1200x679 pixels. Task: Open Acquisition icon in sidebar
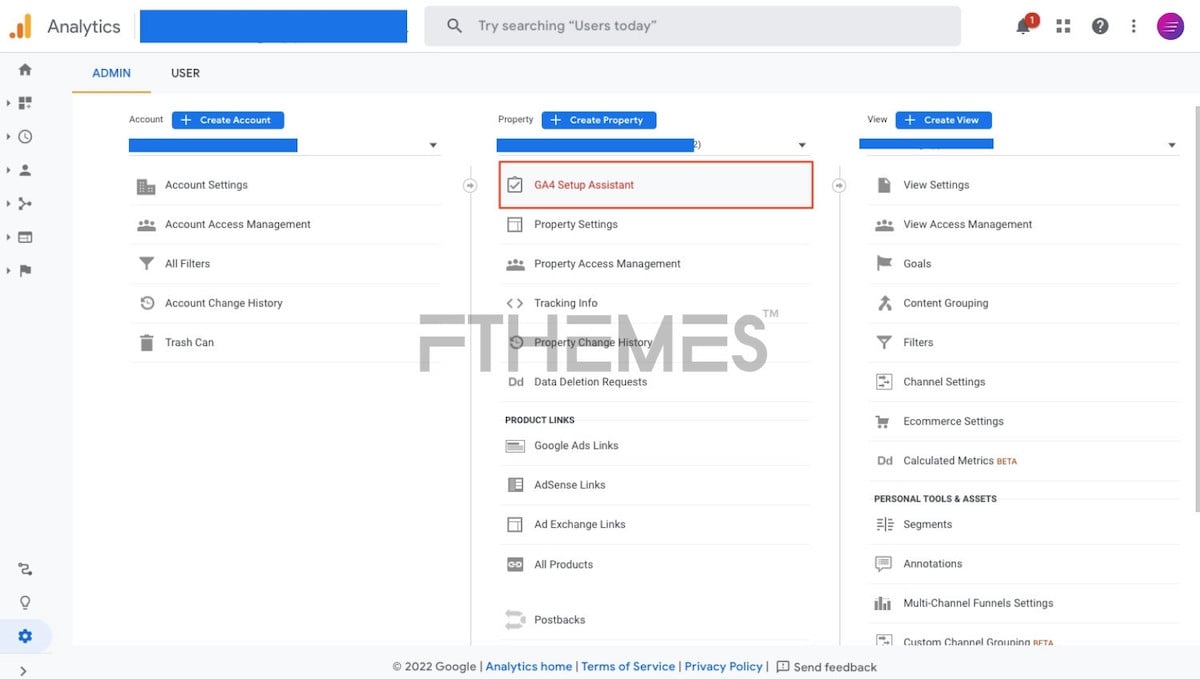coord(25,204)
